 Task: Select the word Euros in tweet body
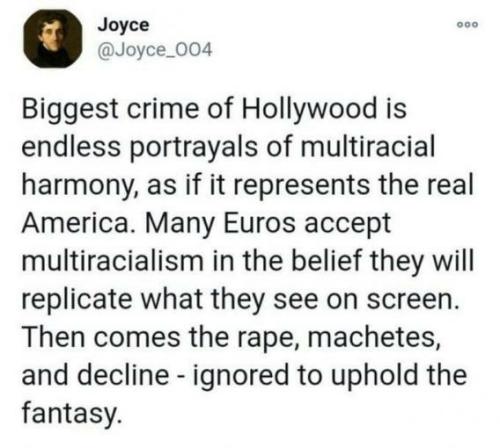click(259, 223)
